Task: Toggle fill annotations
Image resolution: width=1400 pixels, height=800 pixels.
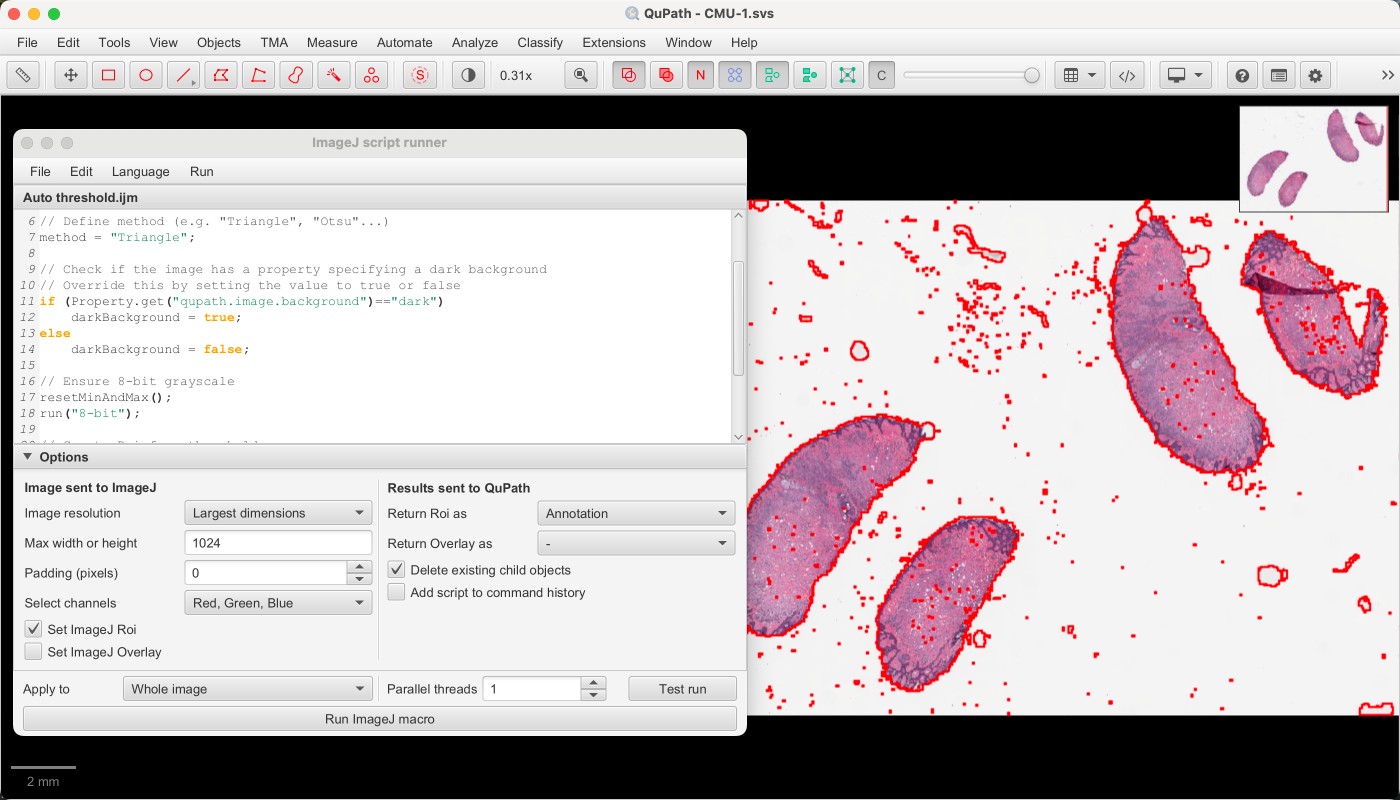Action: pos(665,75)
